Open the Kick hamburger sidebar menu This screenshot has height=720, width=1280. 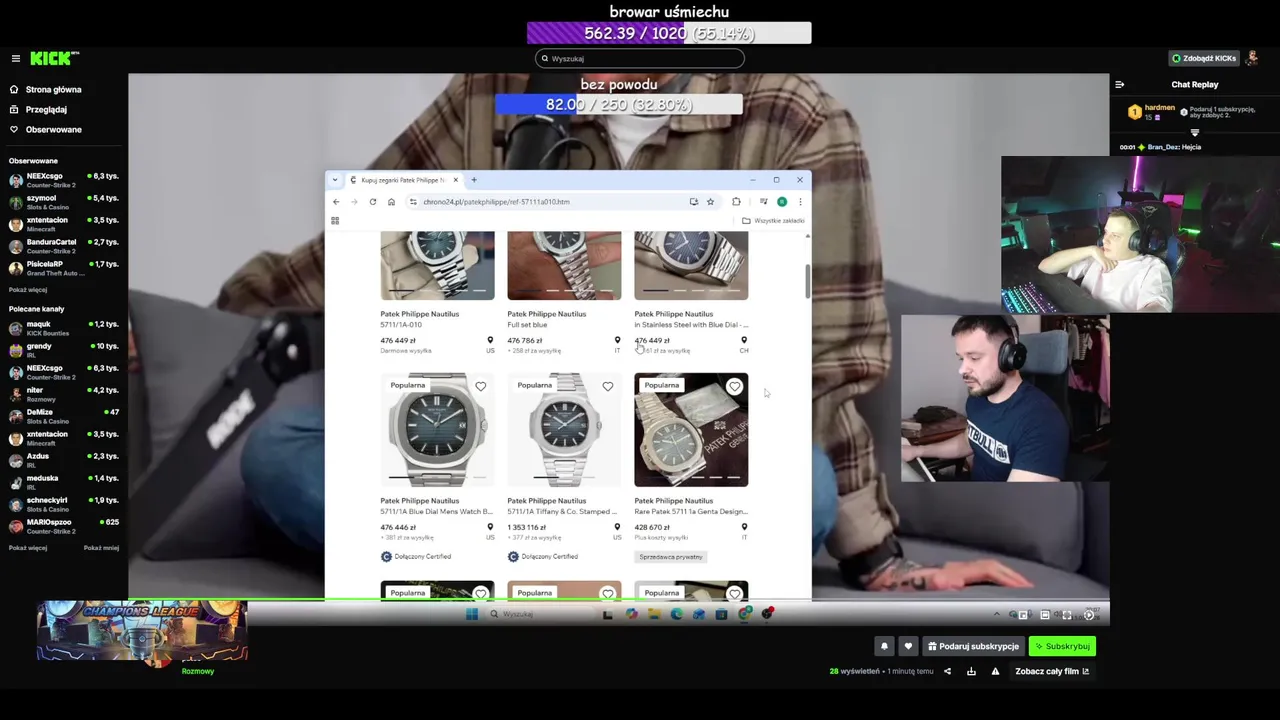tap(15, 58)
